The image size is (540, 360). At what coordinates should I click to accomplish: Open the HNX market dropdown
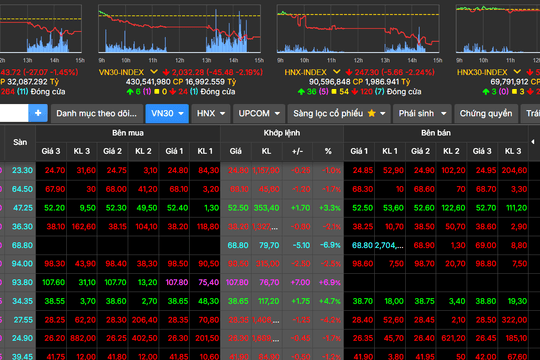(x=211, y=113)
